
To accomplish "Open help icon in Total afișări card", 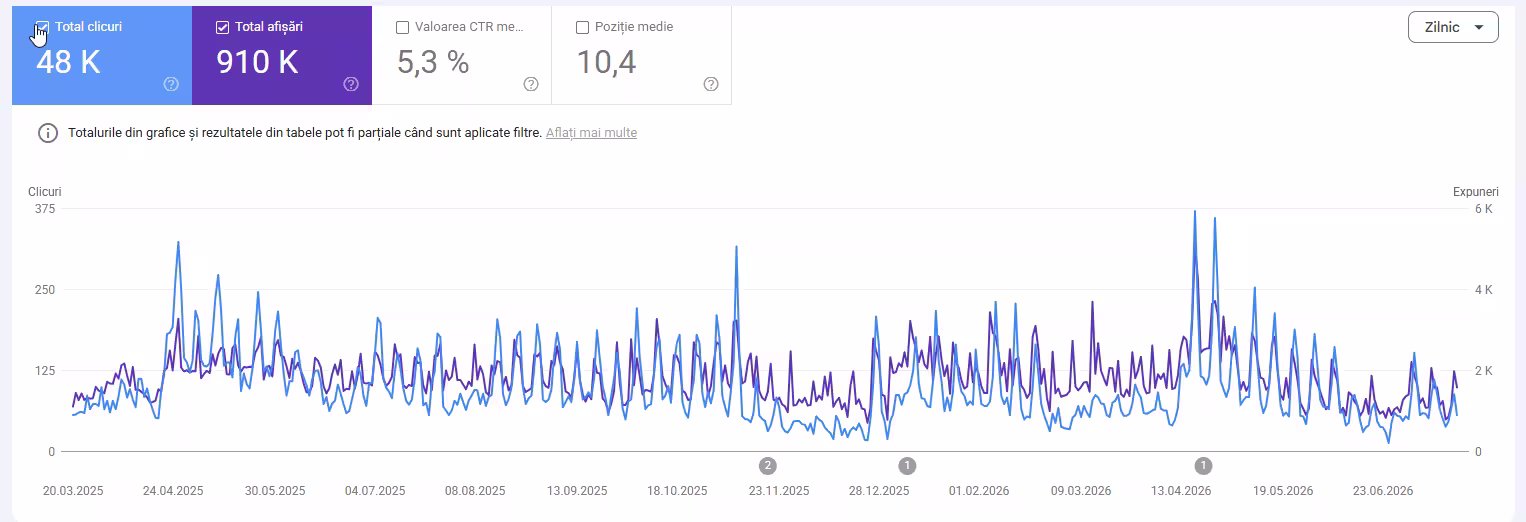I will (x=351, y=84).
